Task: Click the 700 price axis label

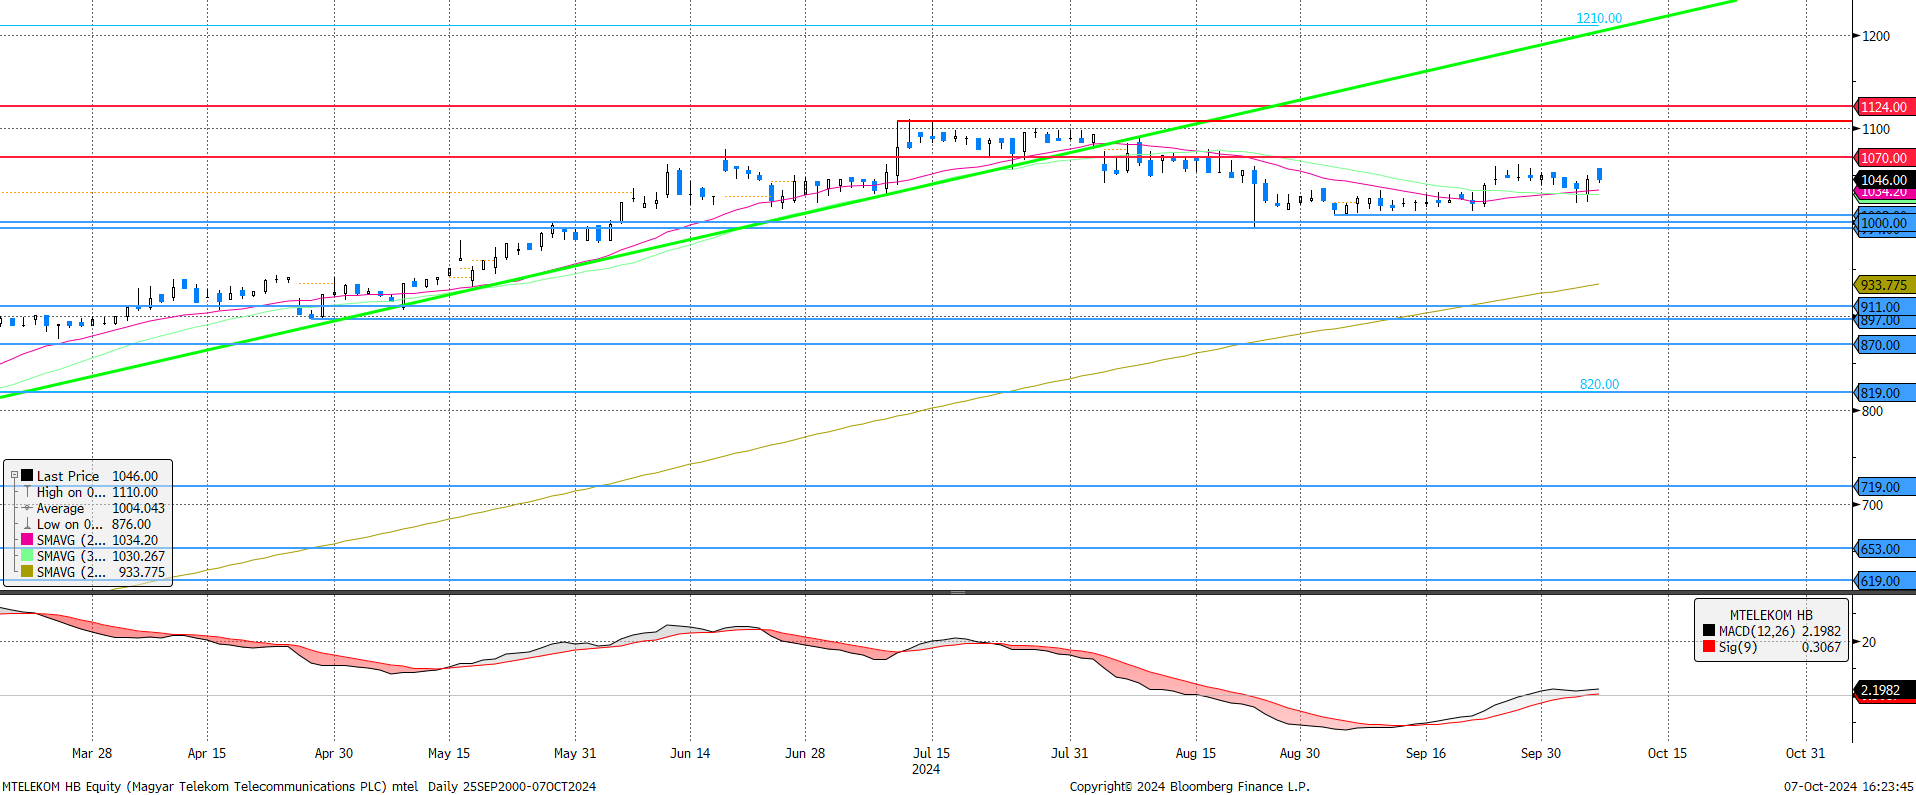Action: point(1872,505)
